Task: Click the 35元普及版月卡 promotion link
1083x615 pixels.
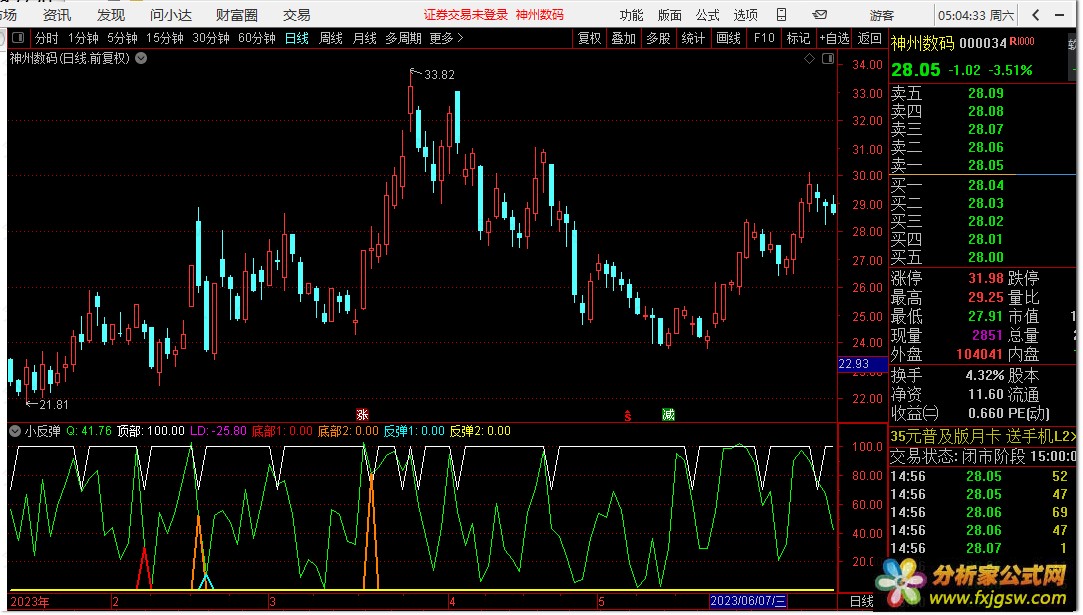Action: click(x=983, y=436)
